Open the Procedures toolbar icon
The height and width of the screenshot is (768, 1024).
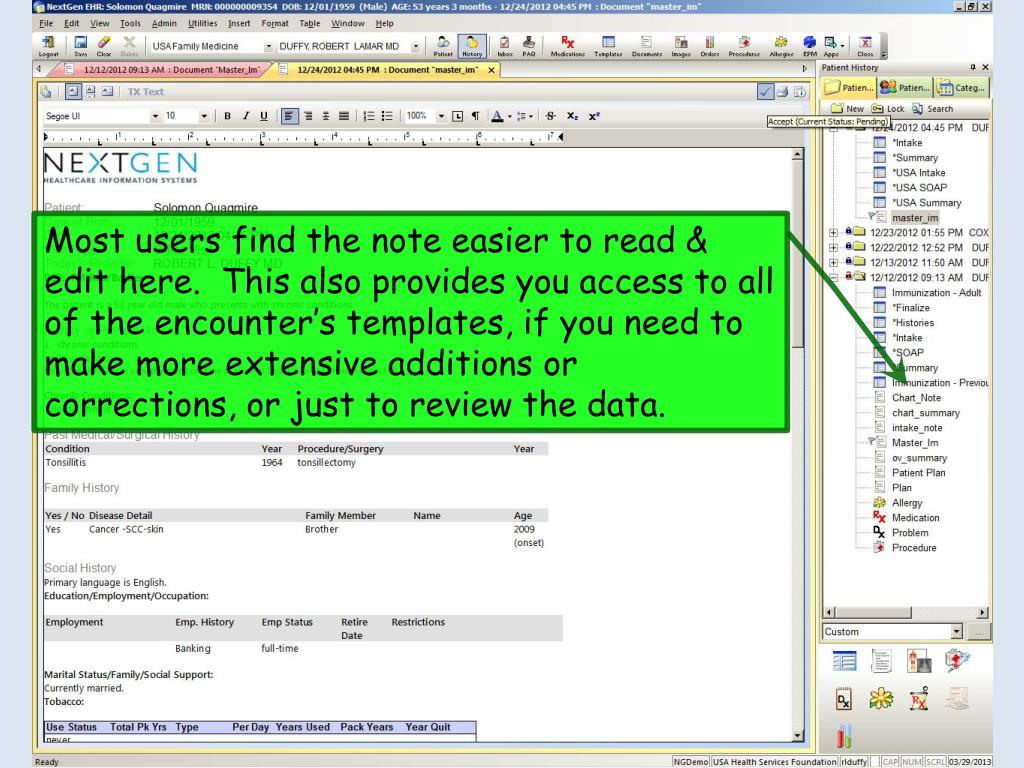[x=744, y=46]
